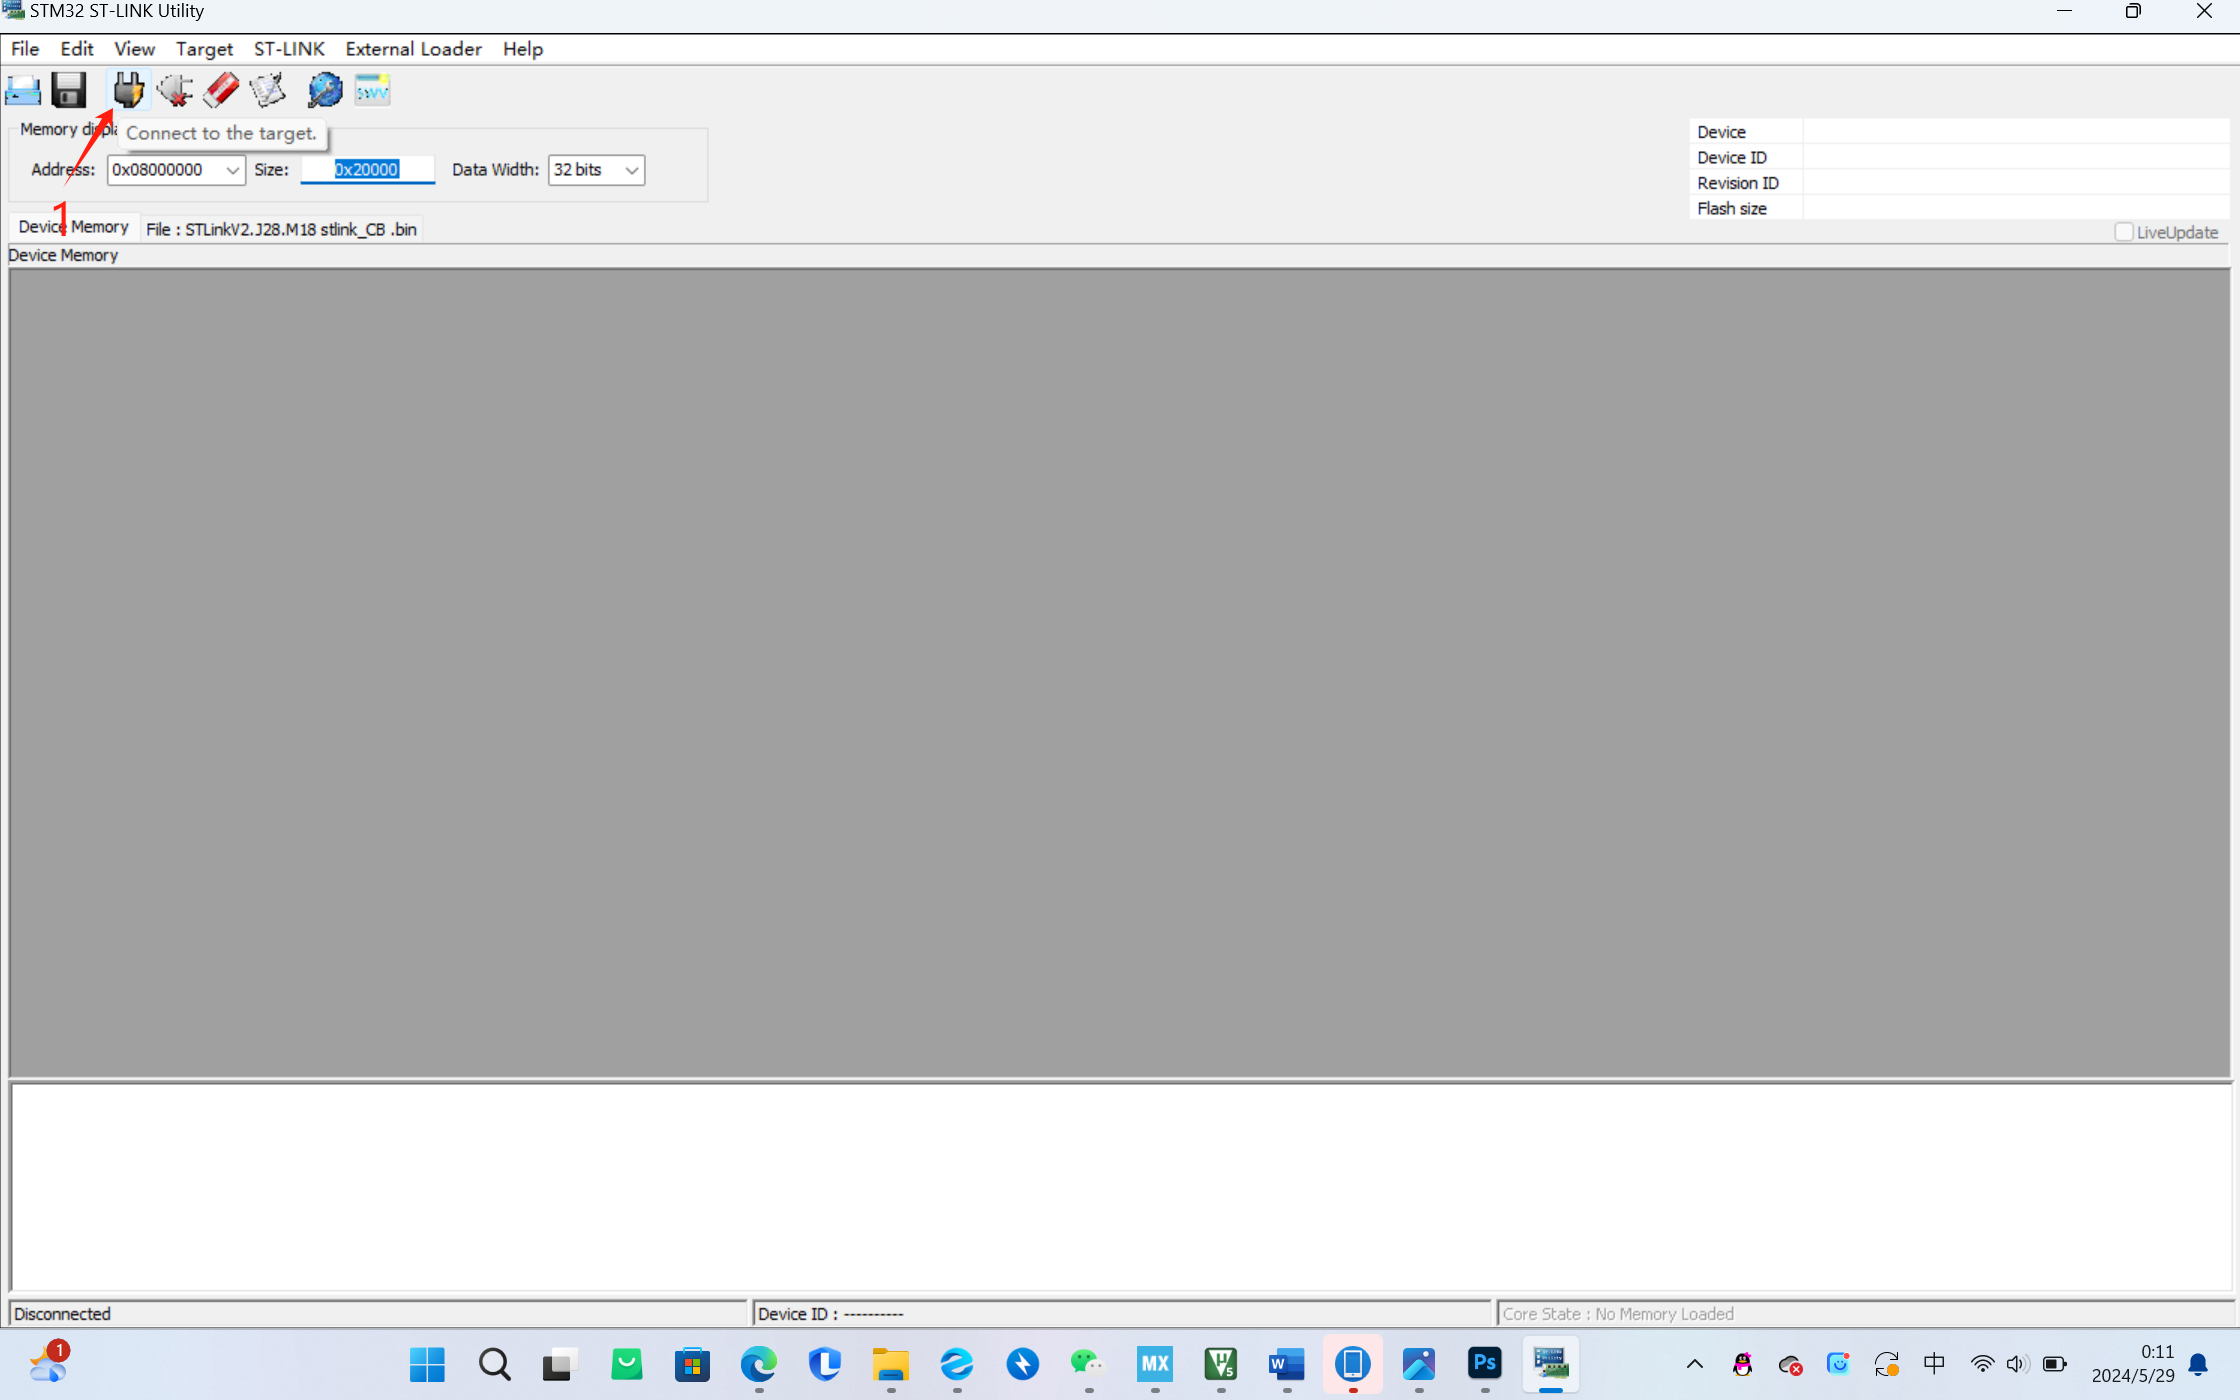This screenshot has width=2240, height=1400.
Task: Open the firmware update globe-wrench icon
Action: tap(325, 90)
